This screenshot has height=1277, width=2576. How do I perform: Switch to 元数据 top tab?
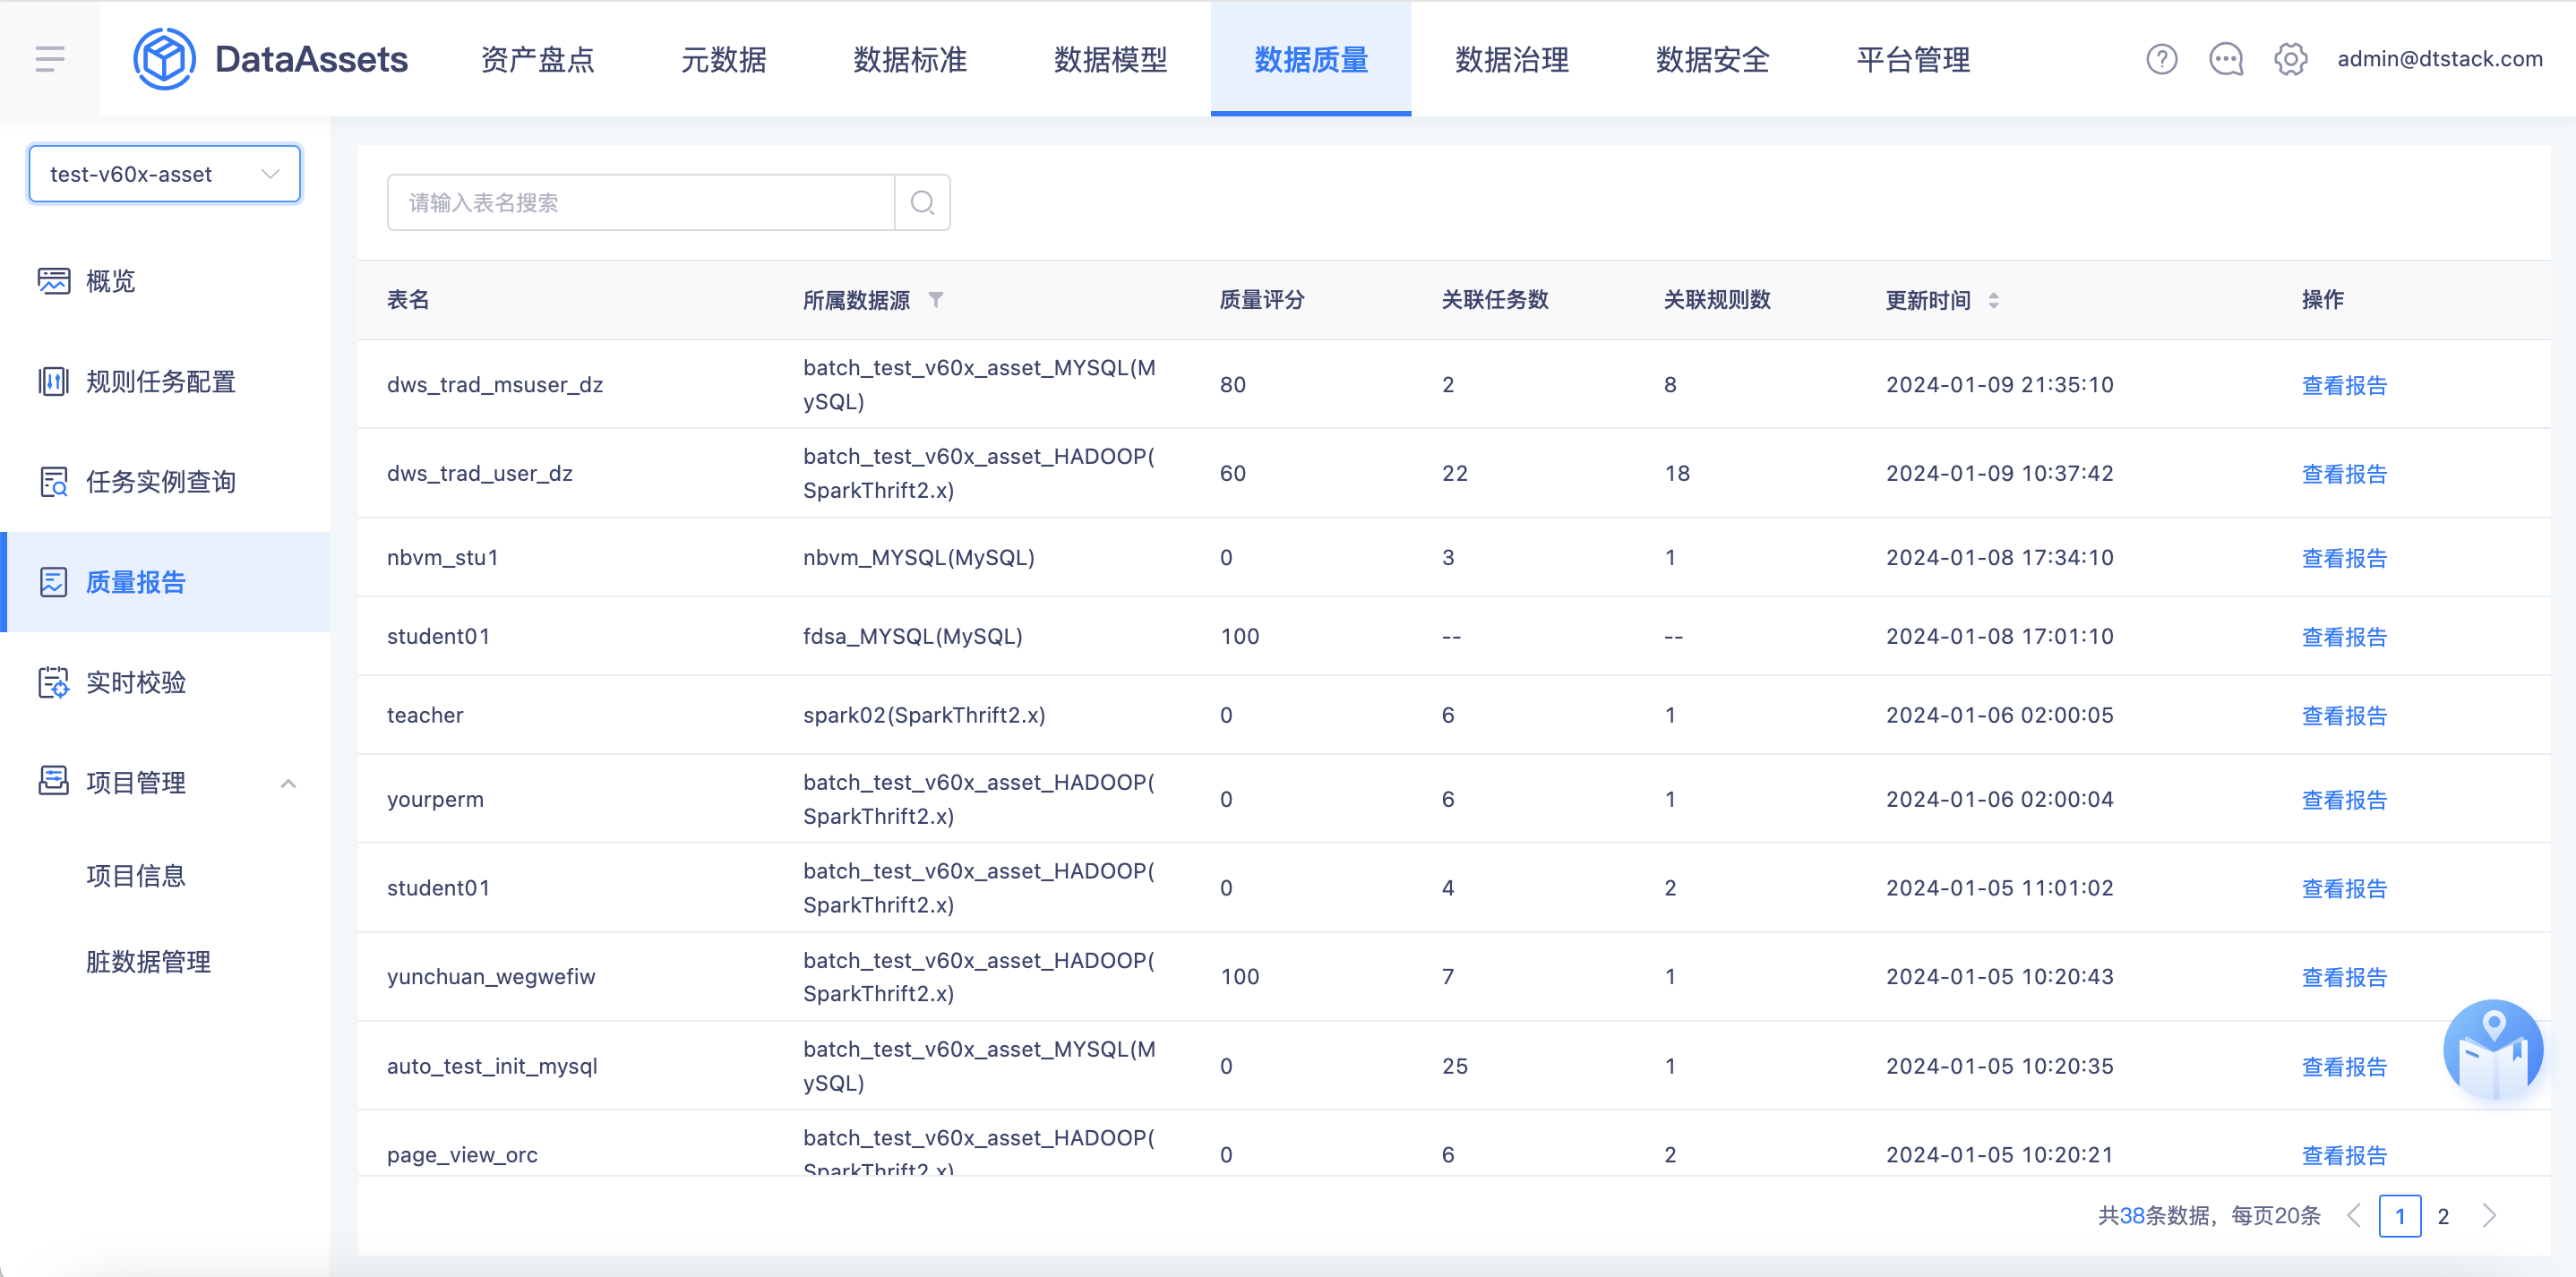(723, 59)
